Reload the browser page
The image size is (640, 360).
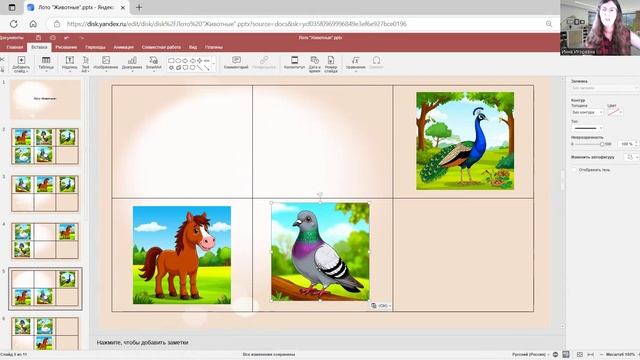coord(13,24)
